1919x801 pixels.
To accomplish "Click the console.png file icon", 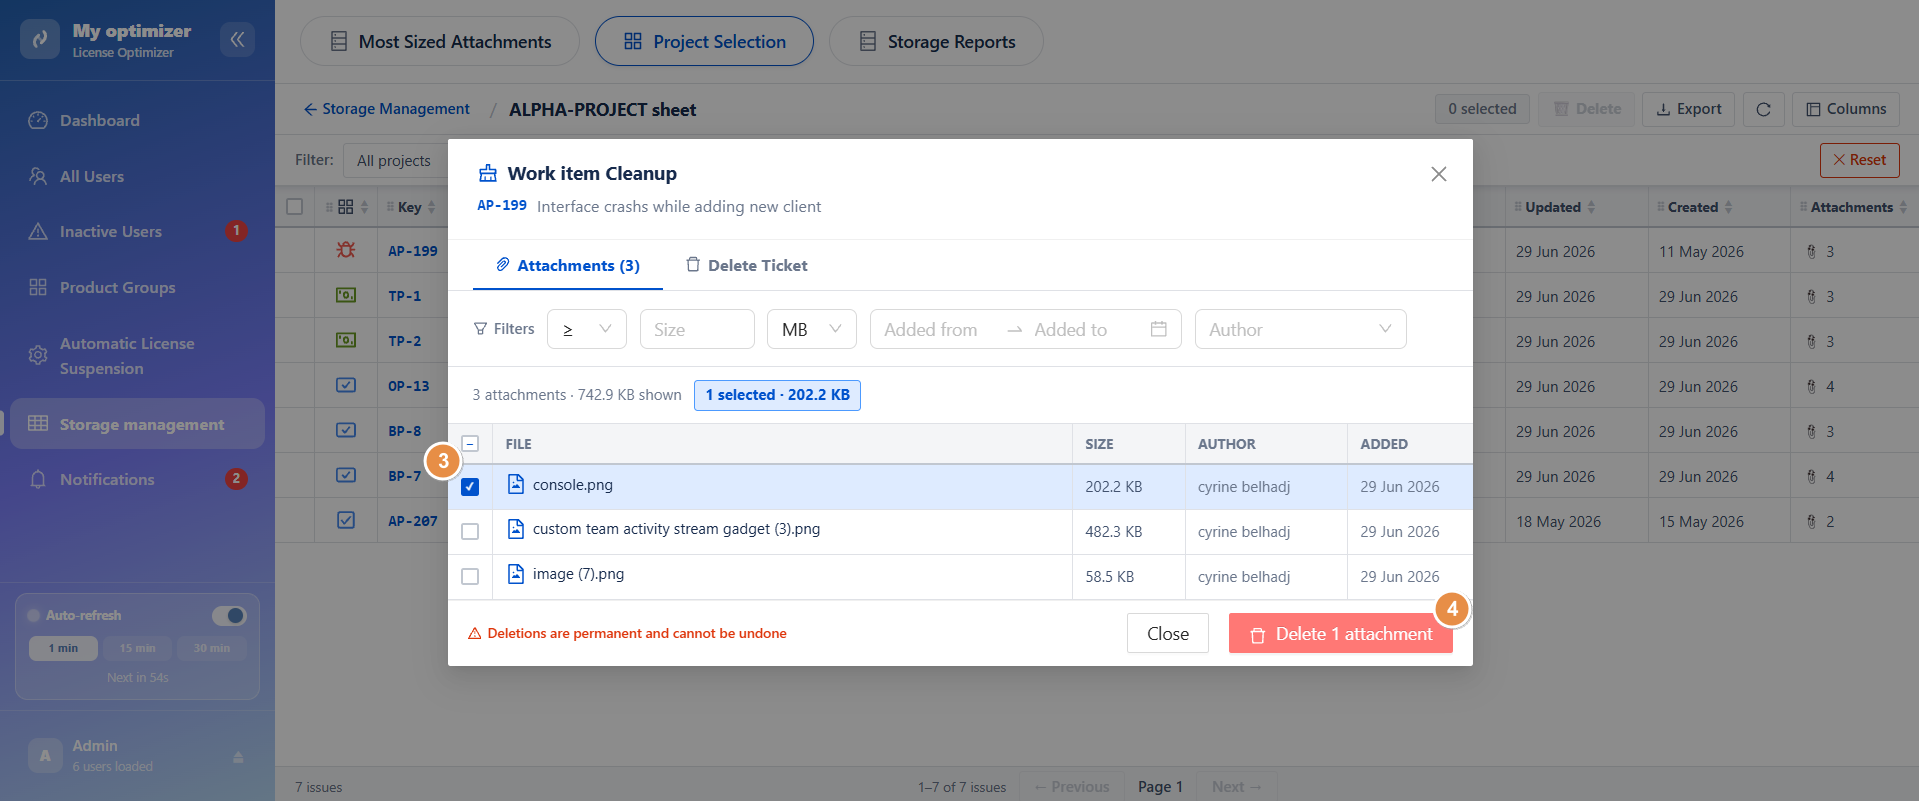I will tap(516, 485).
